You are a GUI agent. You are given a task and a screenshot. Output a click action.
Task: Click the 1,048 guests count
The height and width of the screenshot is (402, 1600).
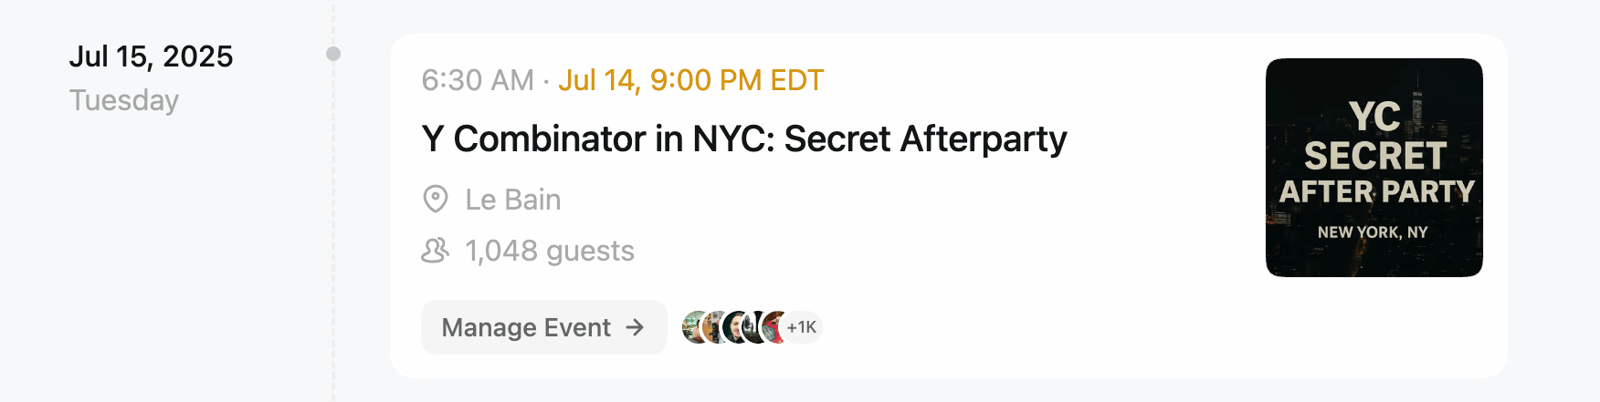tap(549, 250)
